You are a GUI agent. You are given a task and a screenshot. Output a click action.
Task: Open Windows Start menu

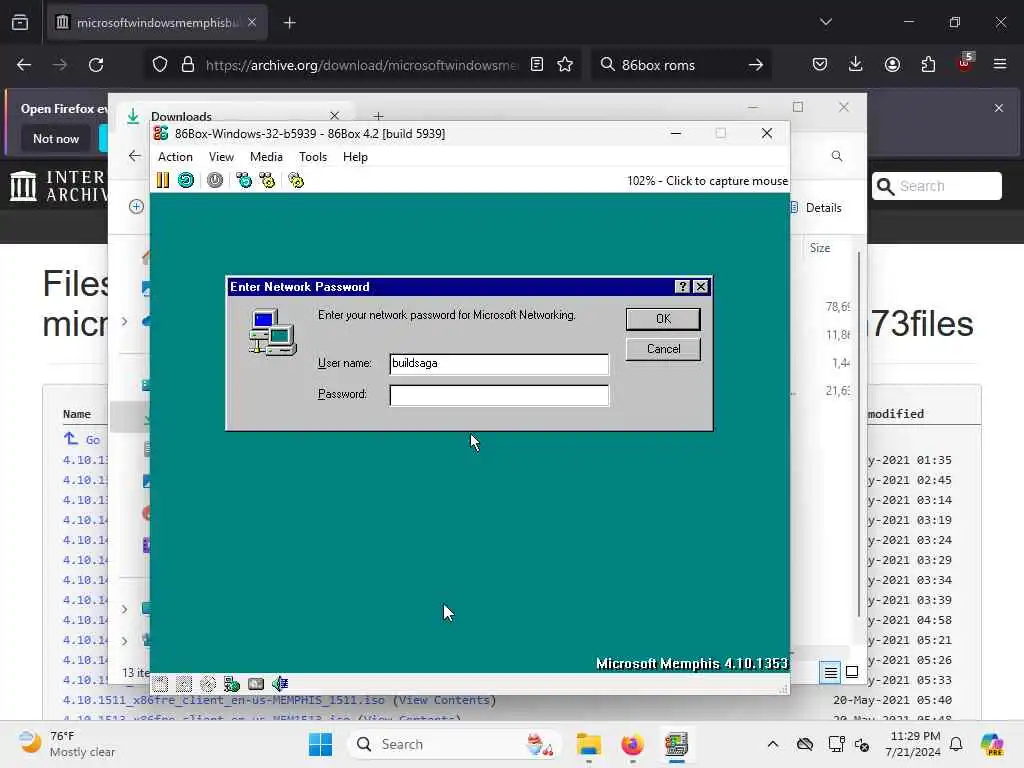point(320,744)
